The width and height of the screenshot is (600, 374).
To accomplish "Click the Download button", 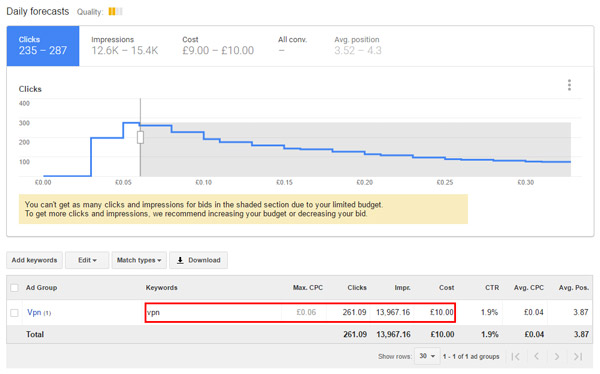I will 199,260.
